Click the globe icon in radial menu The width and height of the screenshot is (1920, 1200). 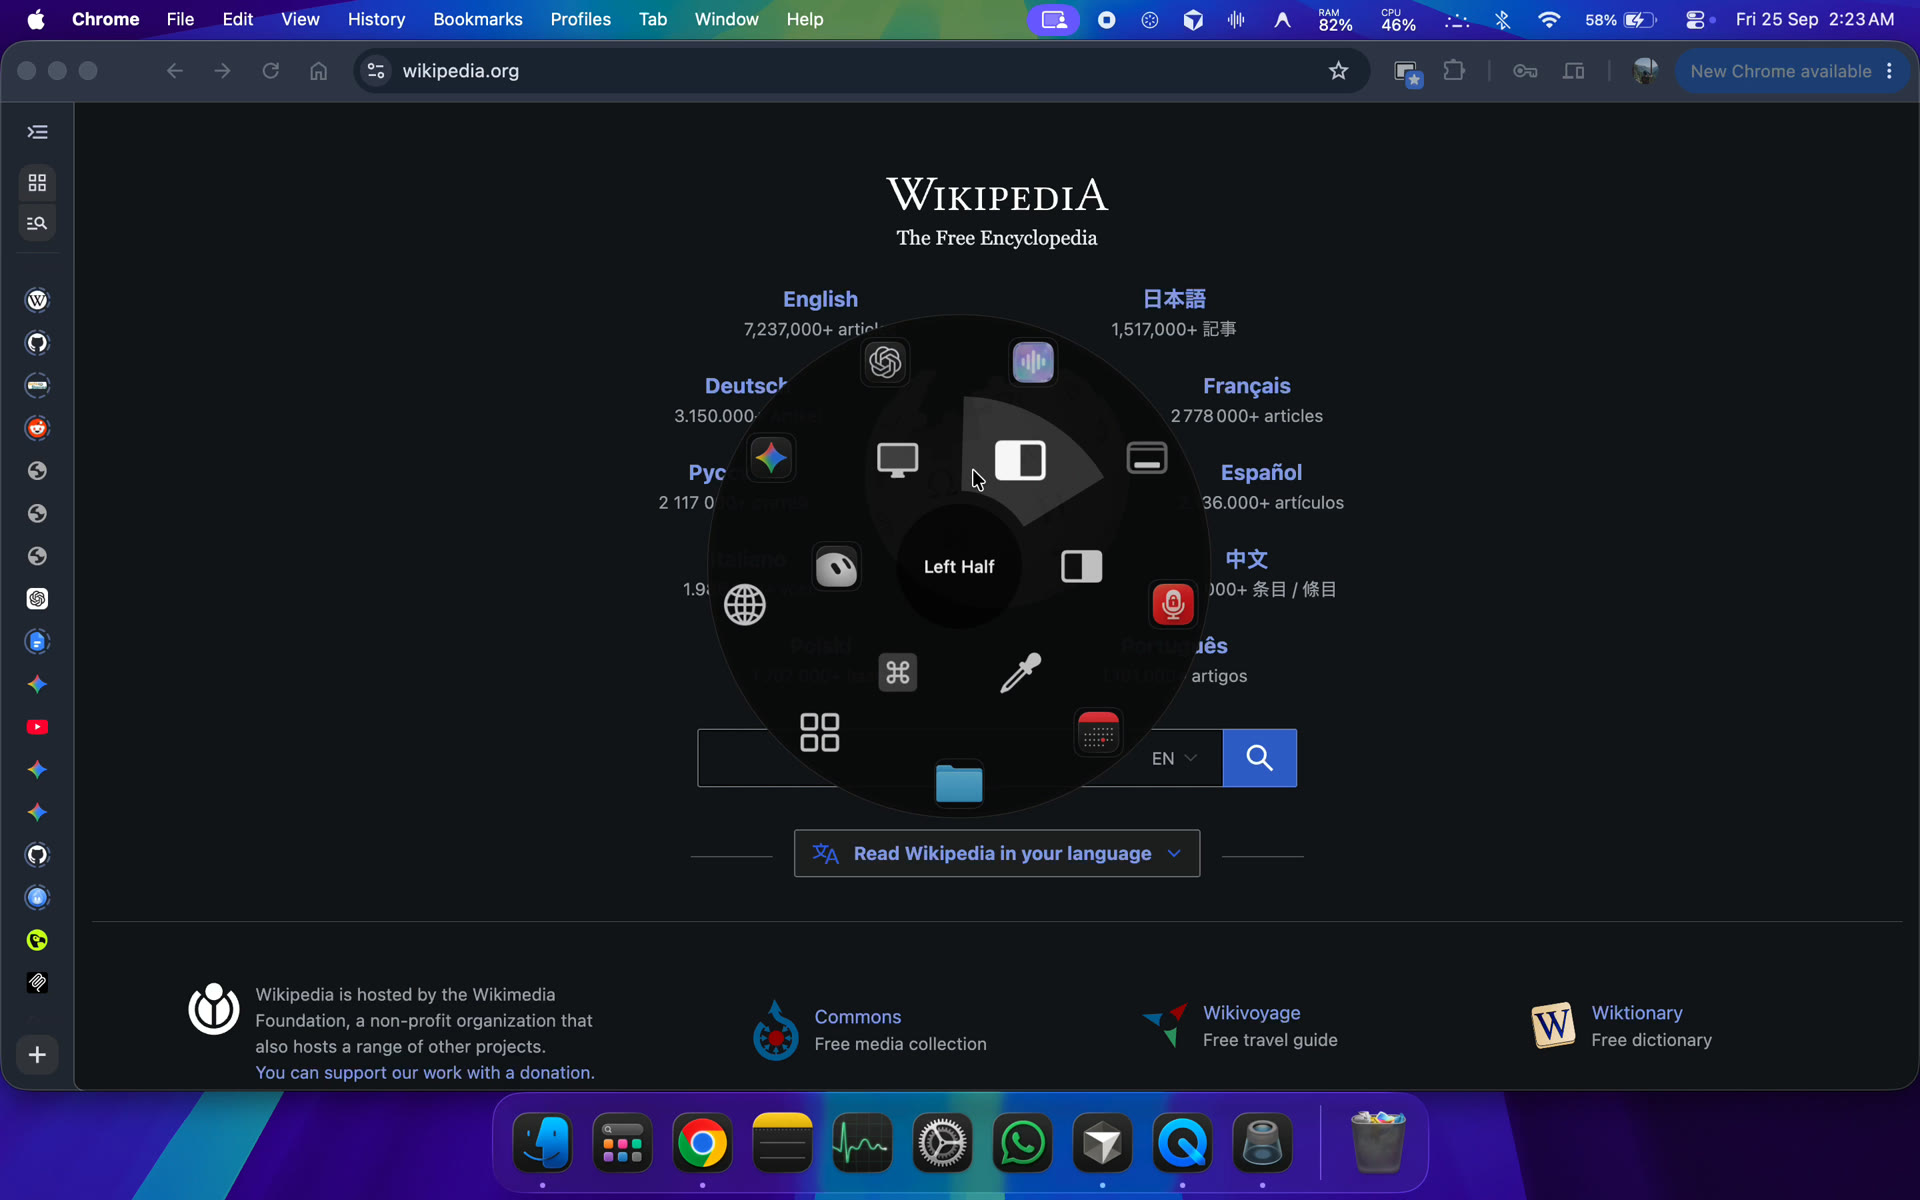[x=745, y=604]
